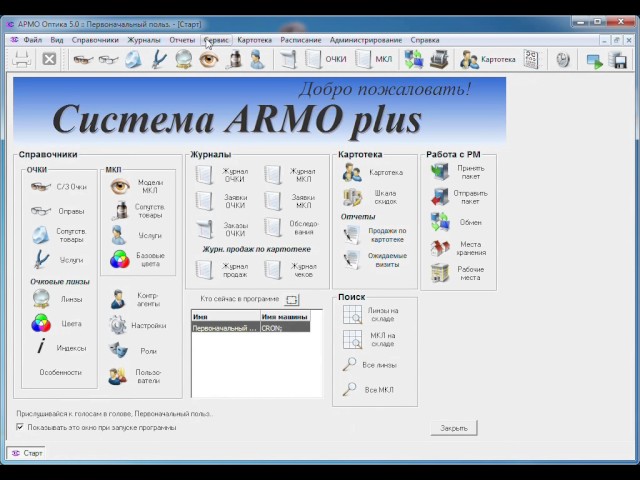Open frames eyeglasses toolbar icon
This screenshot has width=640, height=480.
tap(108, 60)
